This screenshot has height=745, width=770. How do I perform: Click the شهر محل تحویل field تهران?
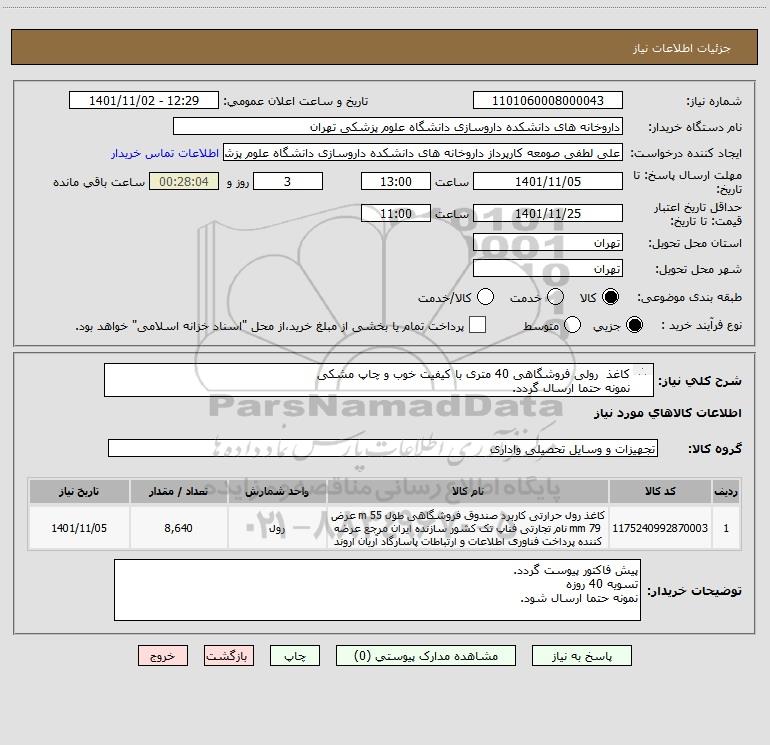(548, 269)
